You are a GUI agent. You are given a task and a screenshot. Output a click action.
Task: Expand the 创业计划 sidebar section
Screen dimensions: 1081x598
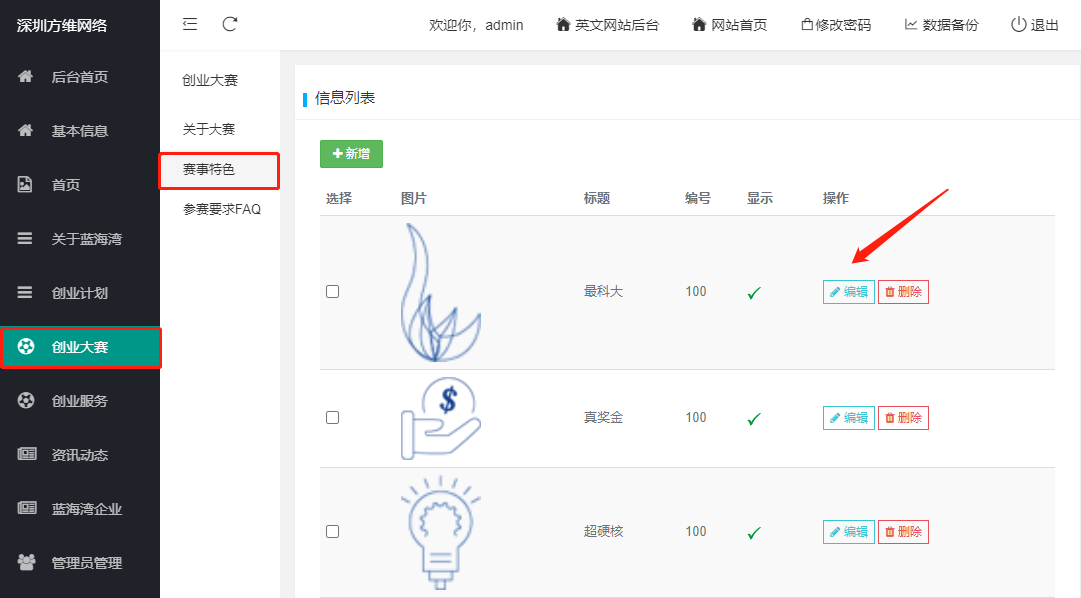pyautogui.click(x=80, y=293)
